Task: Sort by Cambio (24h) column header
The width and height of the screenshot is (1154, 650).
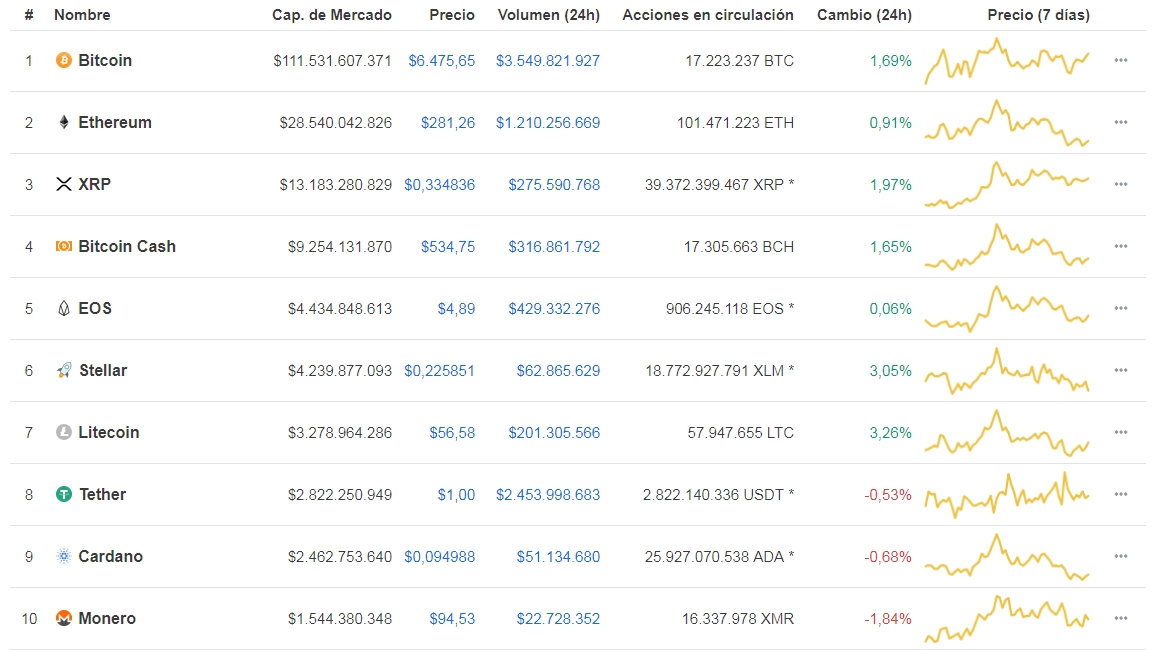Action: (x=864, y=15)
